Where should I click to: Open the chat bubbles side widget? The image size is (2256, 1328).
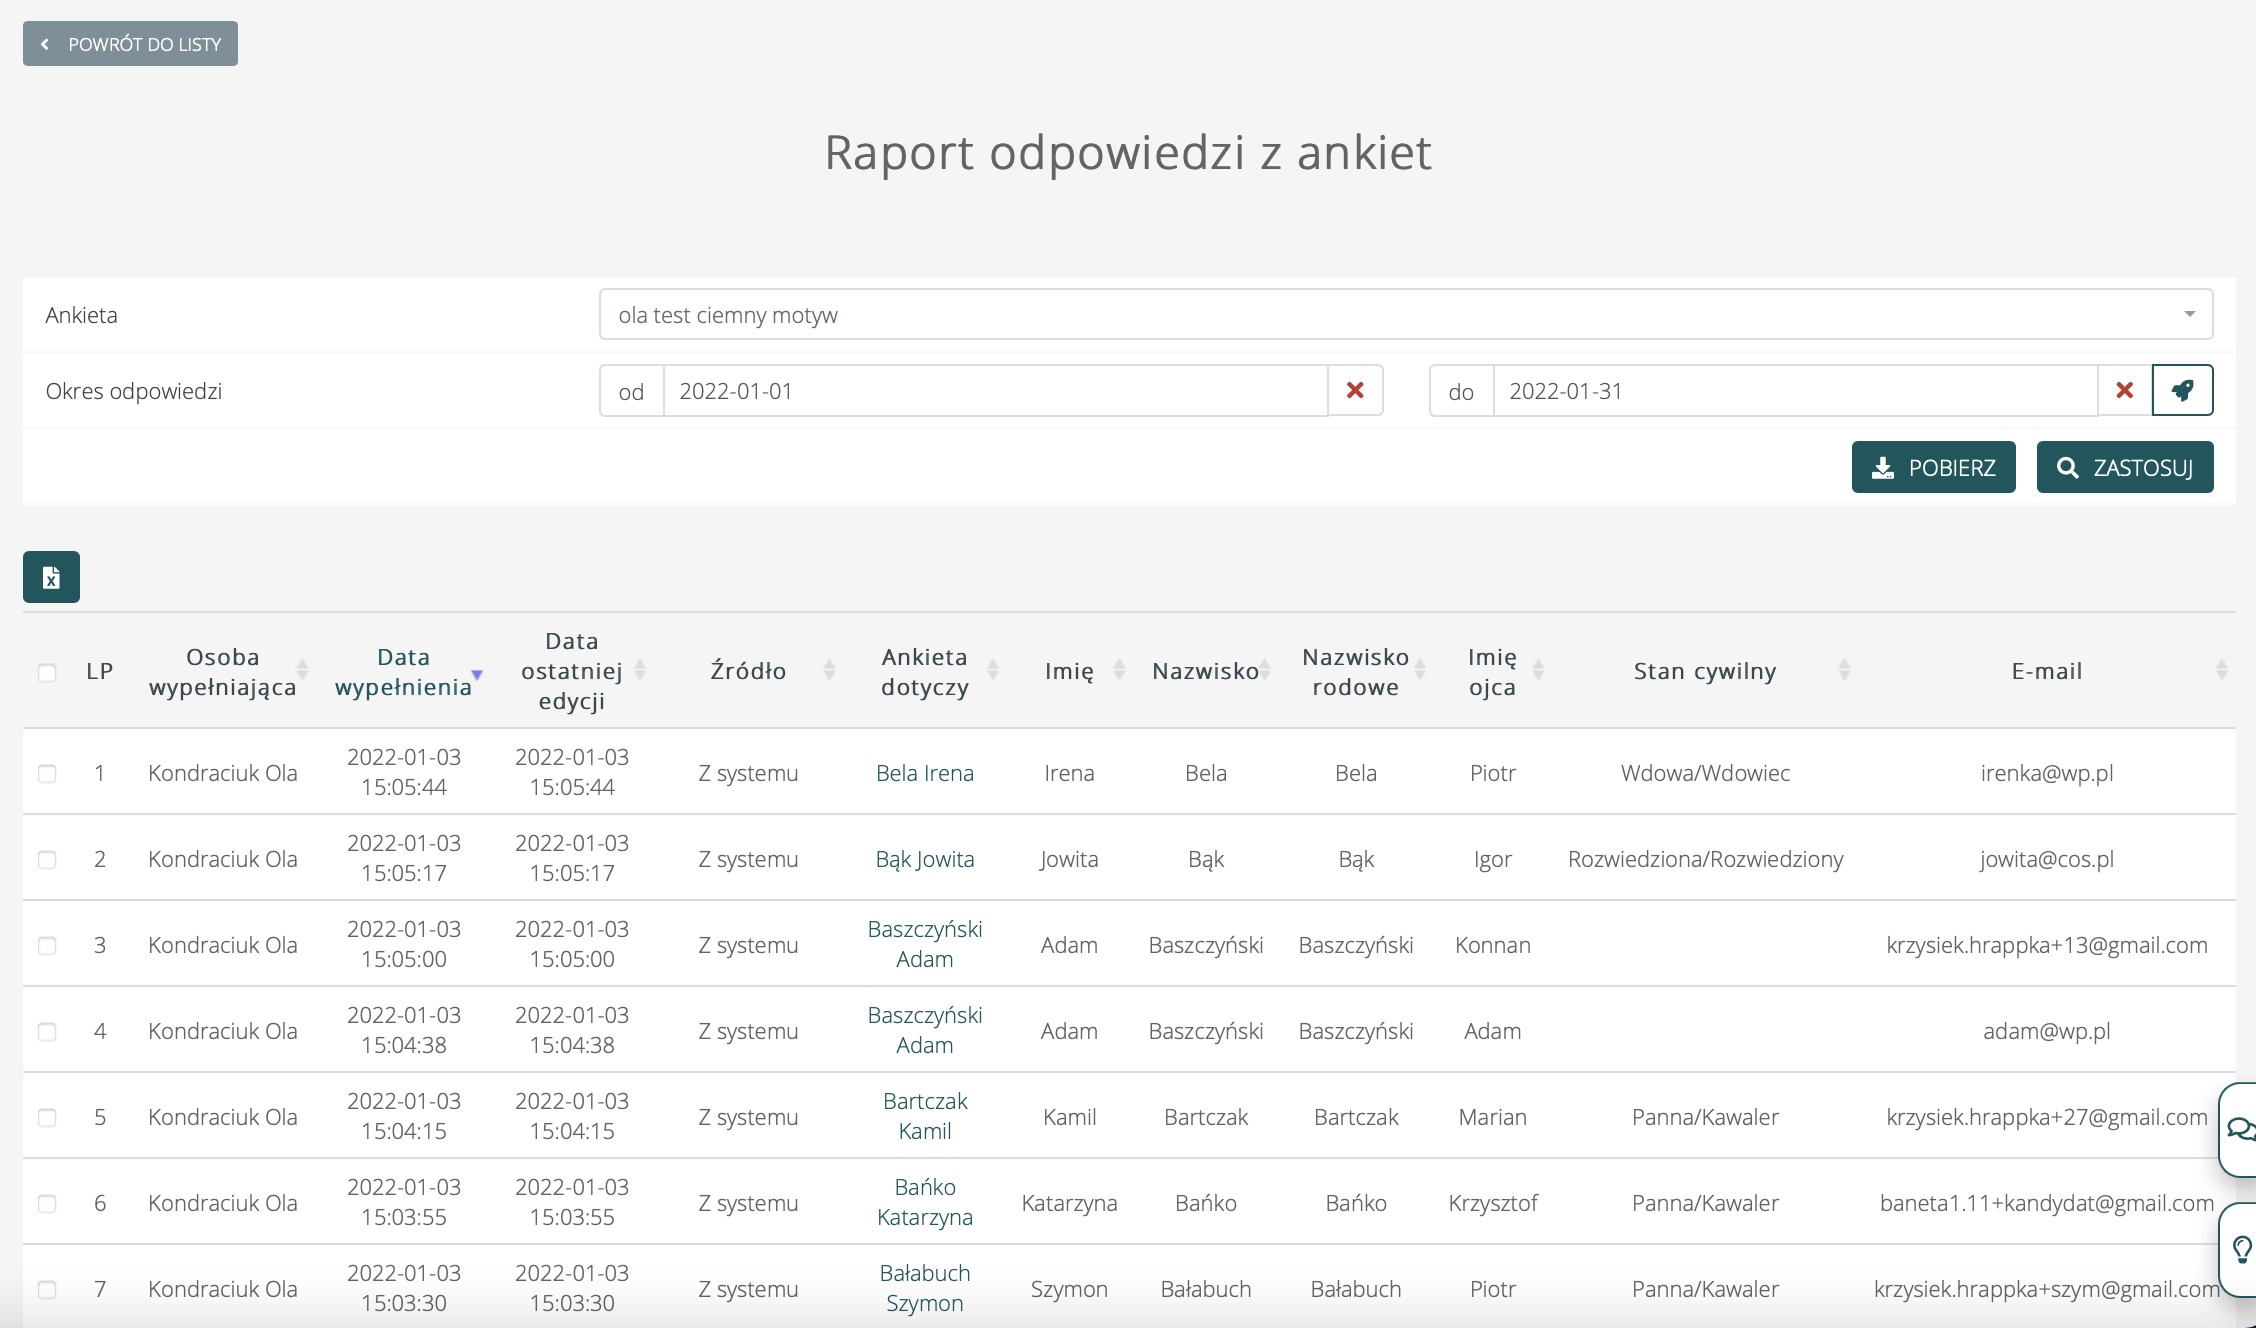click(x=2240, y=1129)
